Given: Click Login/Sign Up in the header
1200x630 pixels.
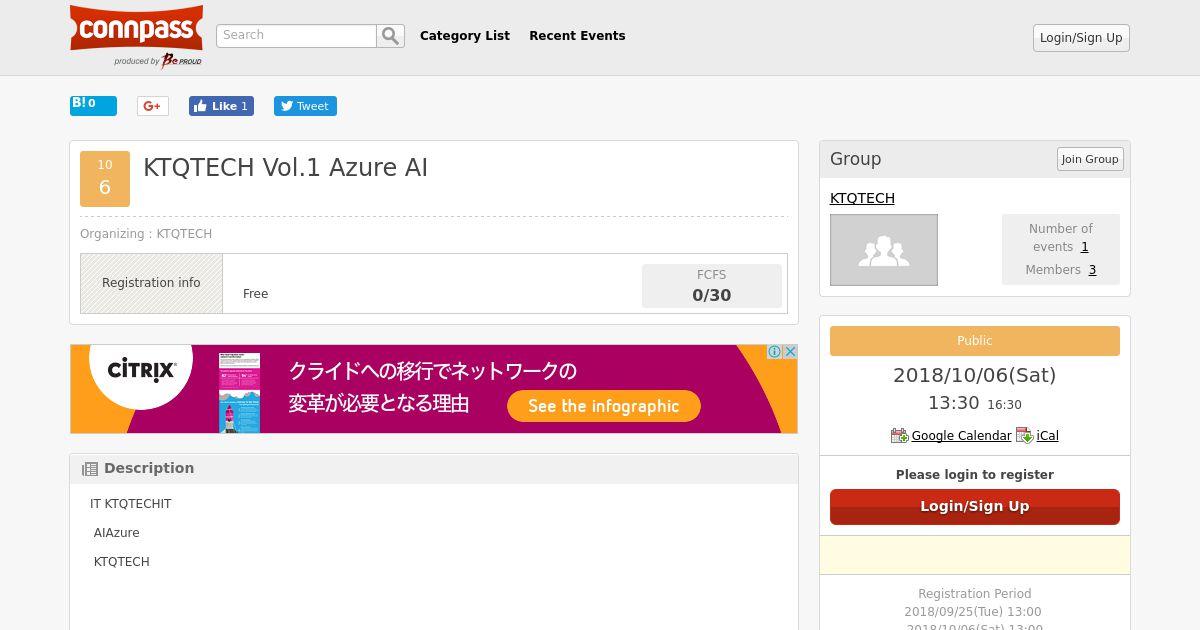Looking at the screenshot, I should (x=1081, y=38).
